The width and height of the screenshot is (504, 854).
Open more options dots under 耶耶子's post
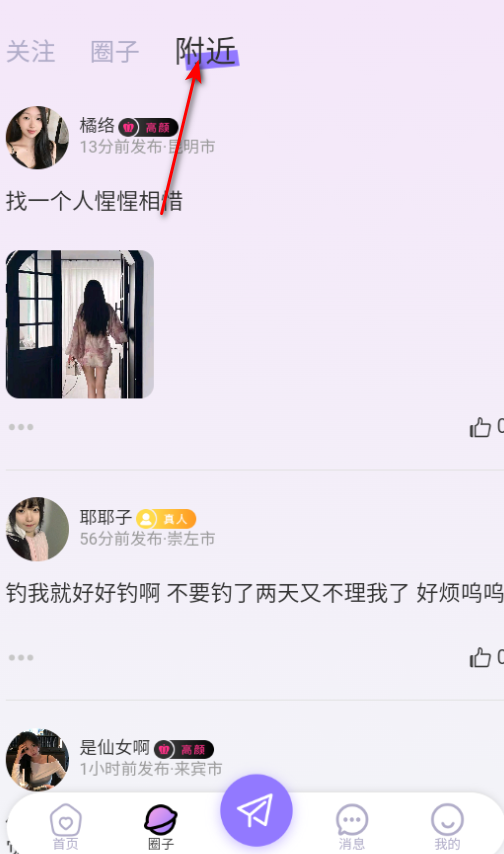(x=21, y=657)
